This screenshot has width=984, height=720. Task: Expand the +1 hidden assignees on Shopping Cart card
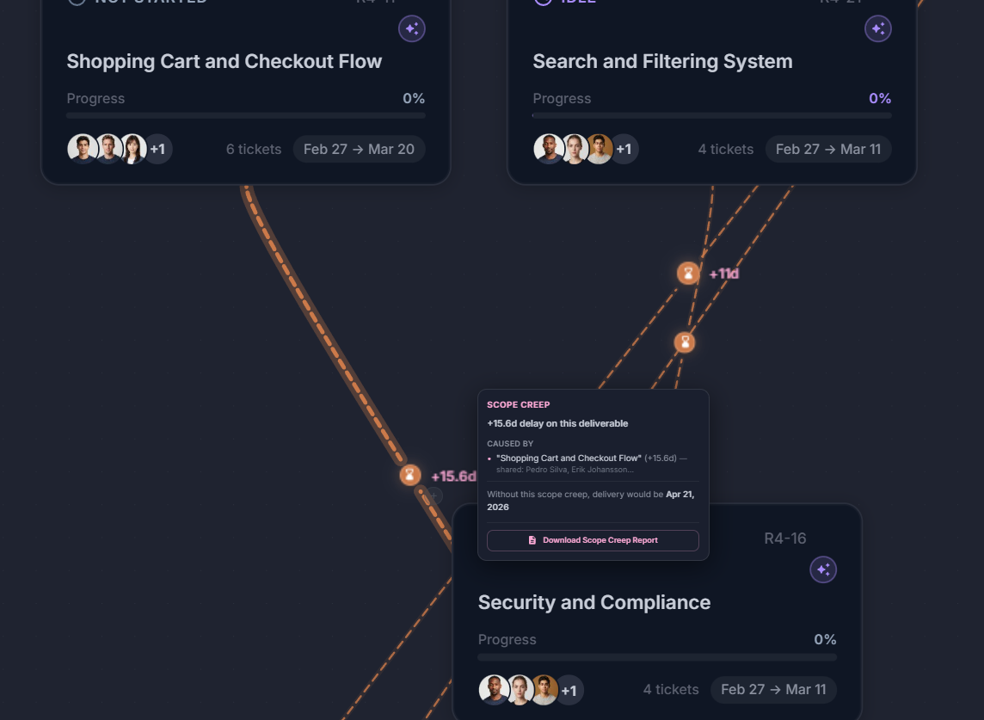[x=157, y=148]
